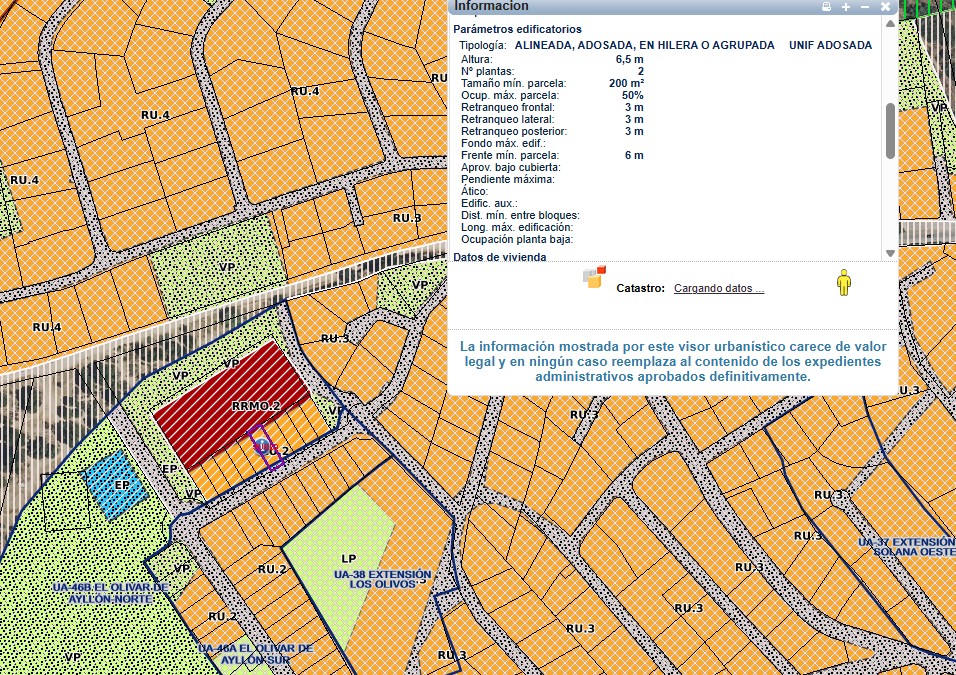This screenshot has height=675, width=956.
Task: Click the 'Datos de vivienda' section heading
Action: tap(500, 257)
